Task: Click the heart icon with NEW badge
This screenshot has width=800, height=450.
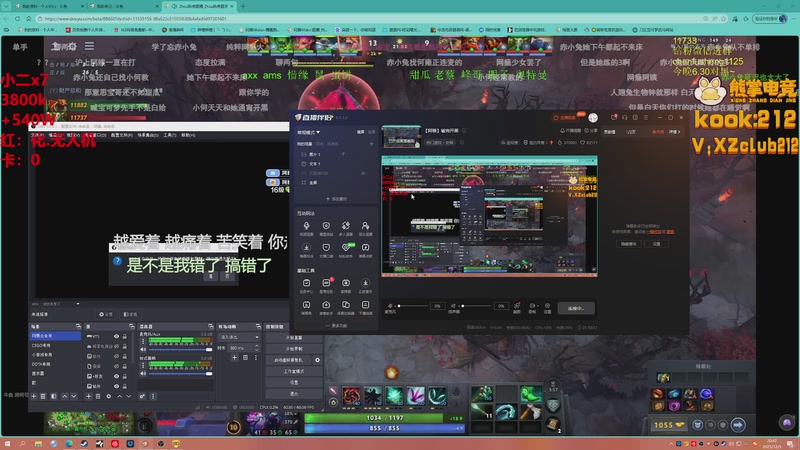Action: (x=346, y=247)
